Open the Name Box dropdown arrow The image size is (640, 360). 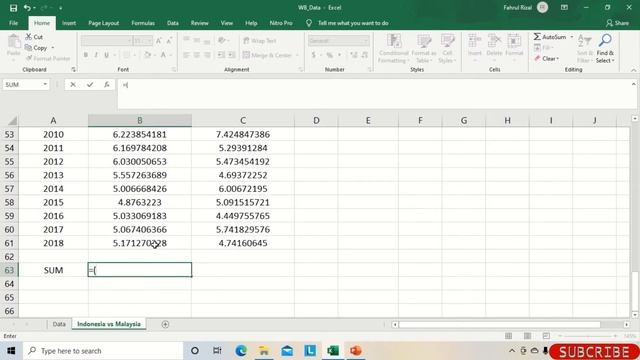[x=45, y=84]
